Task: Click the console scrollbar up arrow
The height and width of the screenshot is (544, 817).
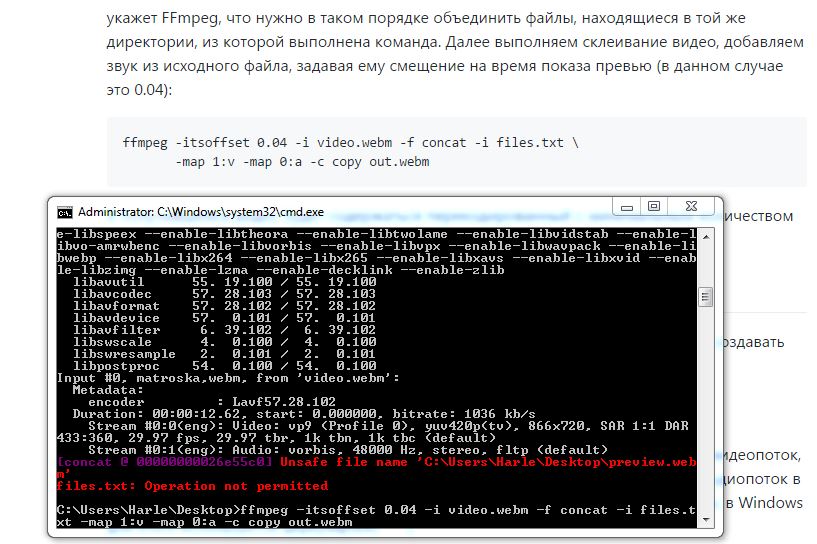Action: pyautogui.click(x=705, y=237)
